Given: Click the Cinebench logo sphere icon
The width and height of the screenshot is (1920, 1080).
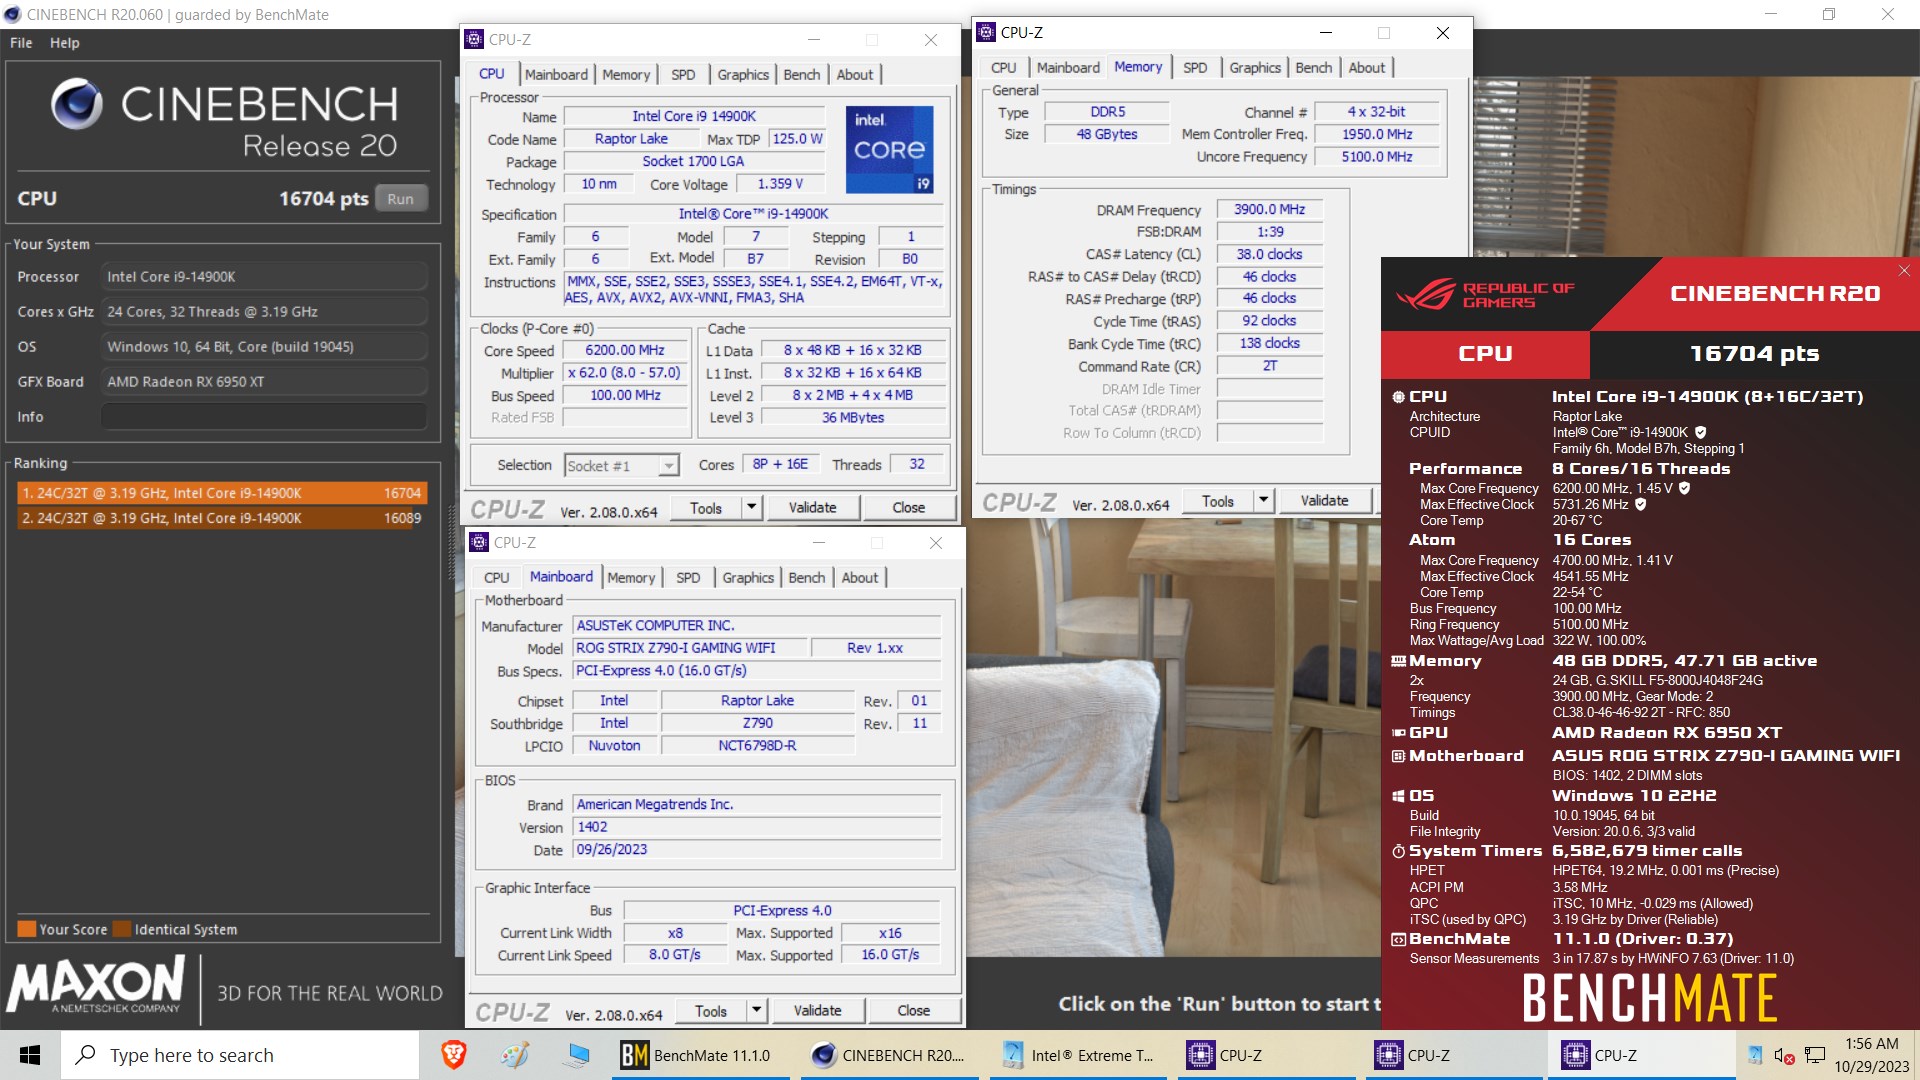Looking at the screenshot, I should [x=76, y=104].
